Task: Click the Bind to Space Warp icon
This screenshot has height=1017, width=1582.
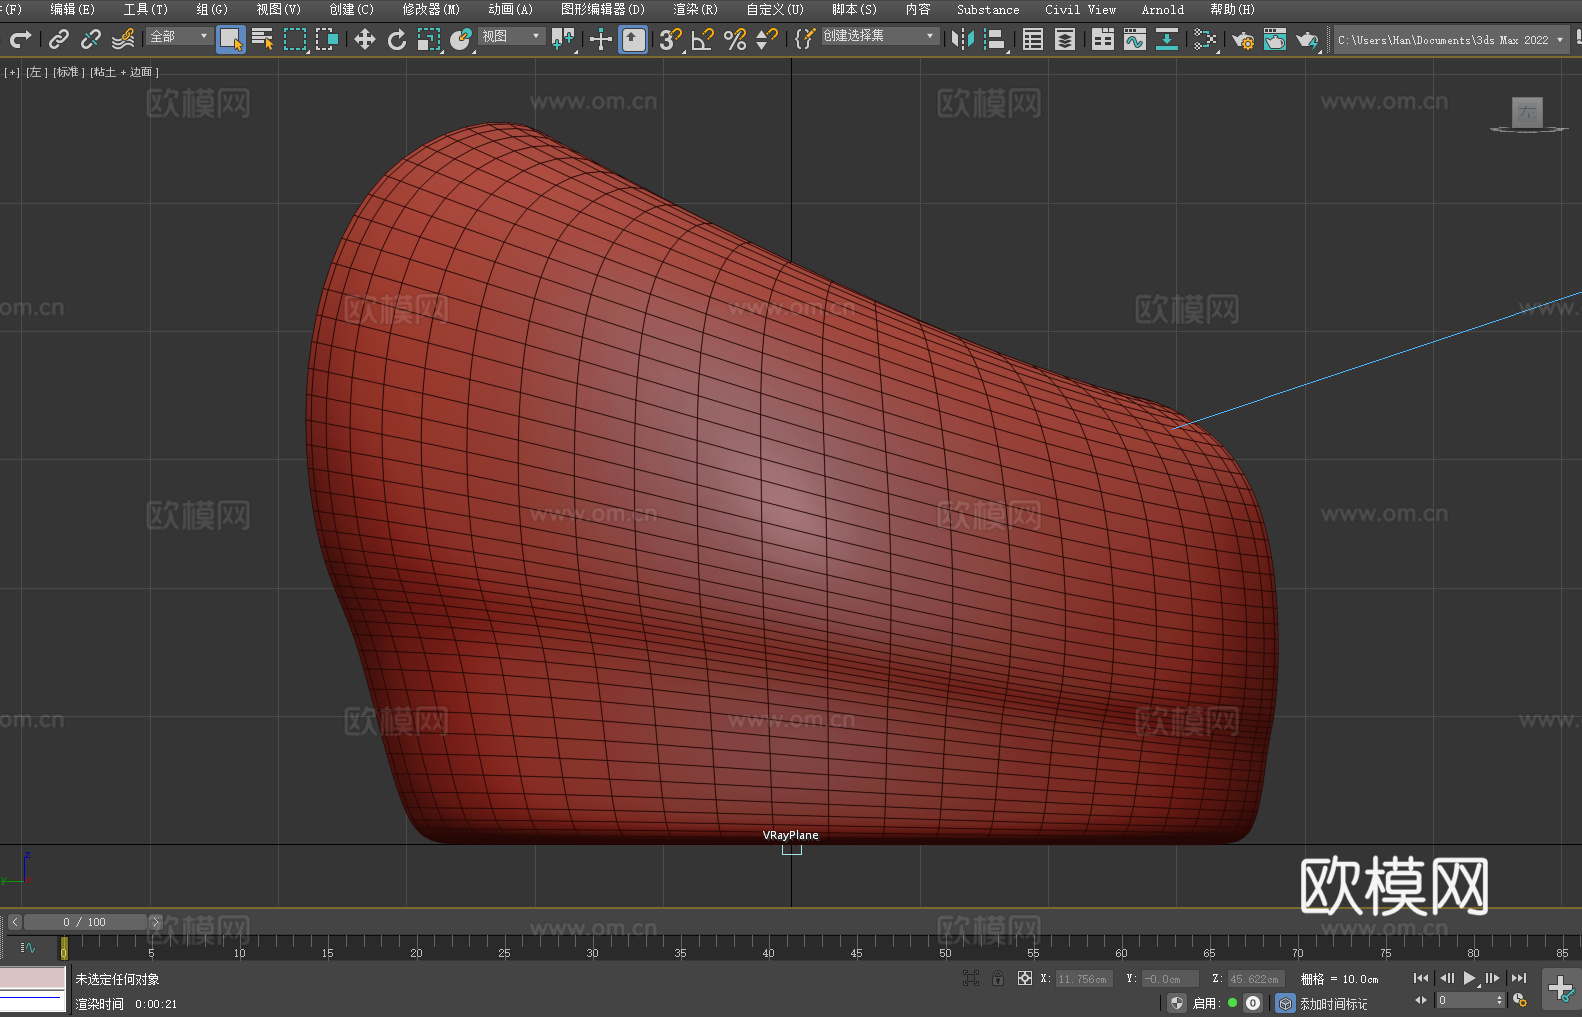Action: [123, 39]
